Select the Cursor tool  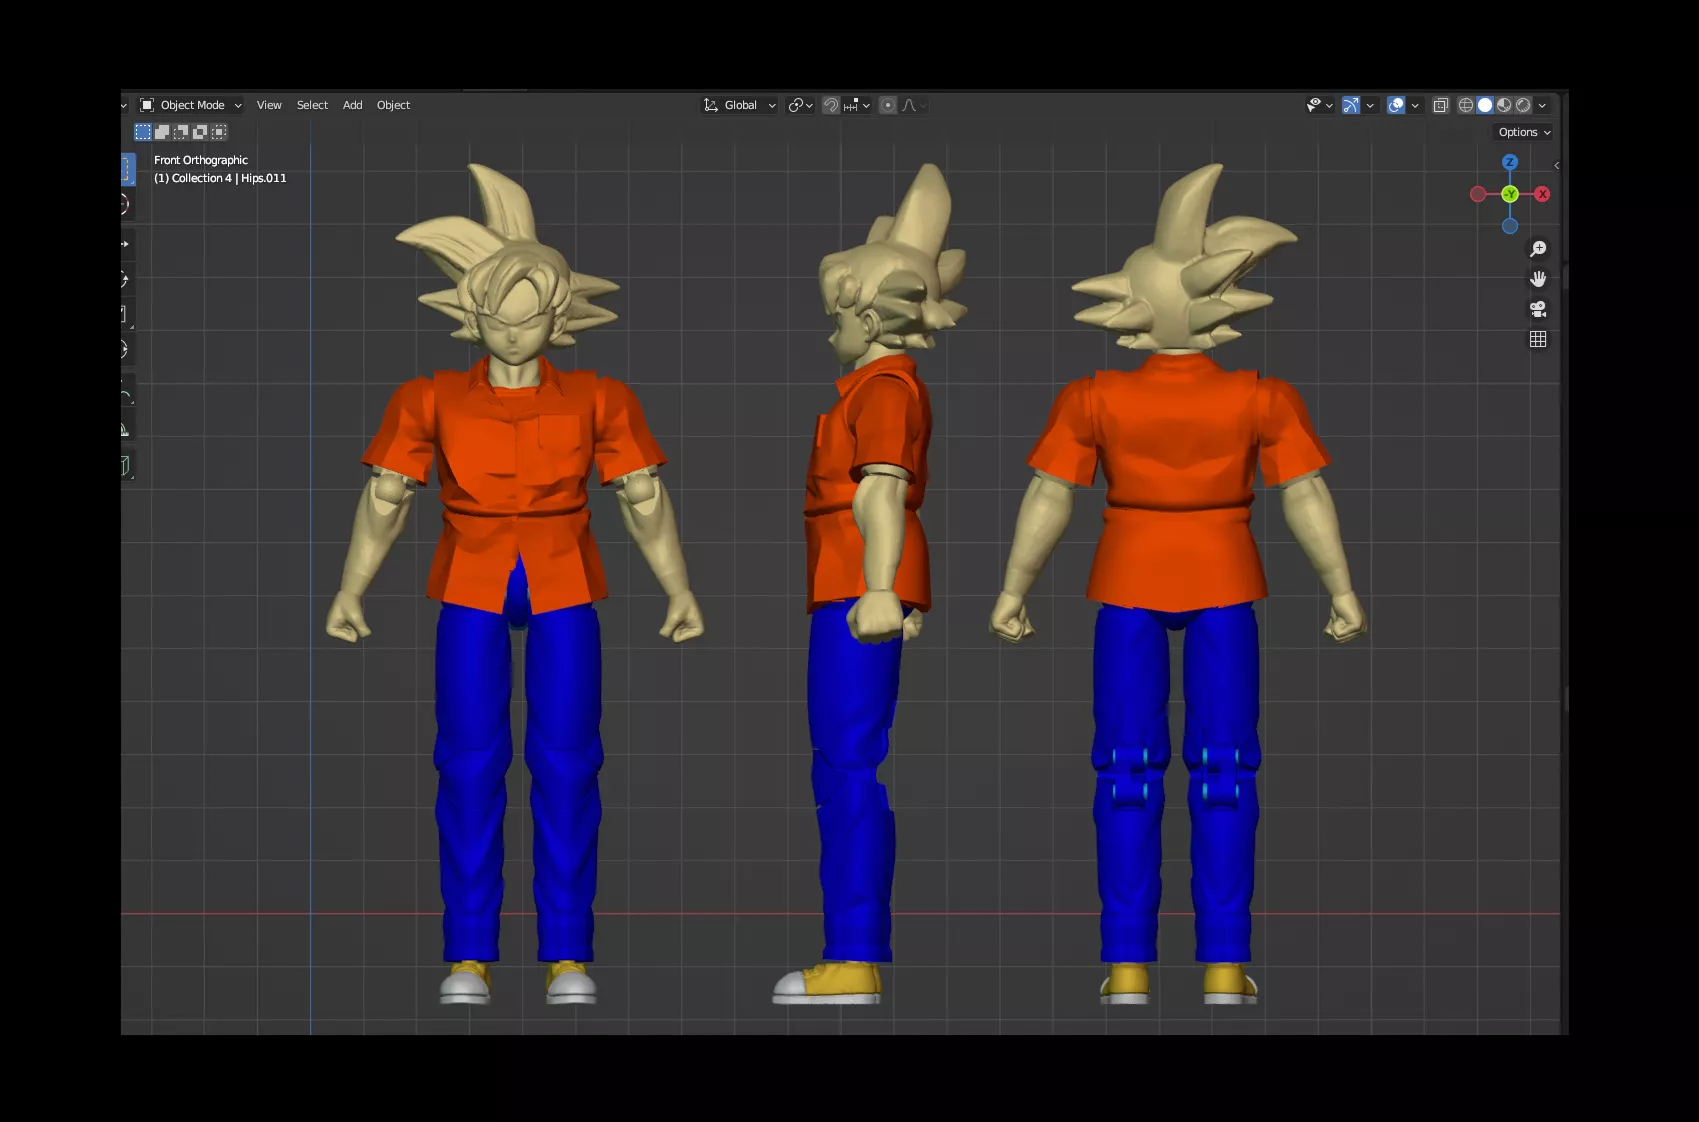point(126,205)
